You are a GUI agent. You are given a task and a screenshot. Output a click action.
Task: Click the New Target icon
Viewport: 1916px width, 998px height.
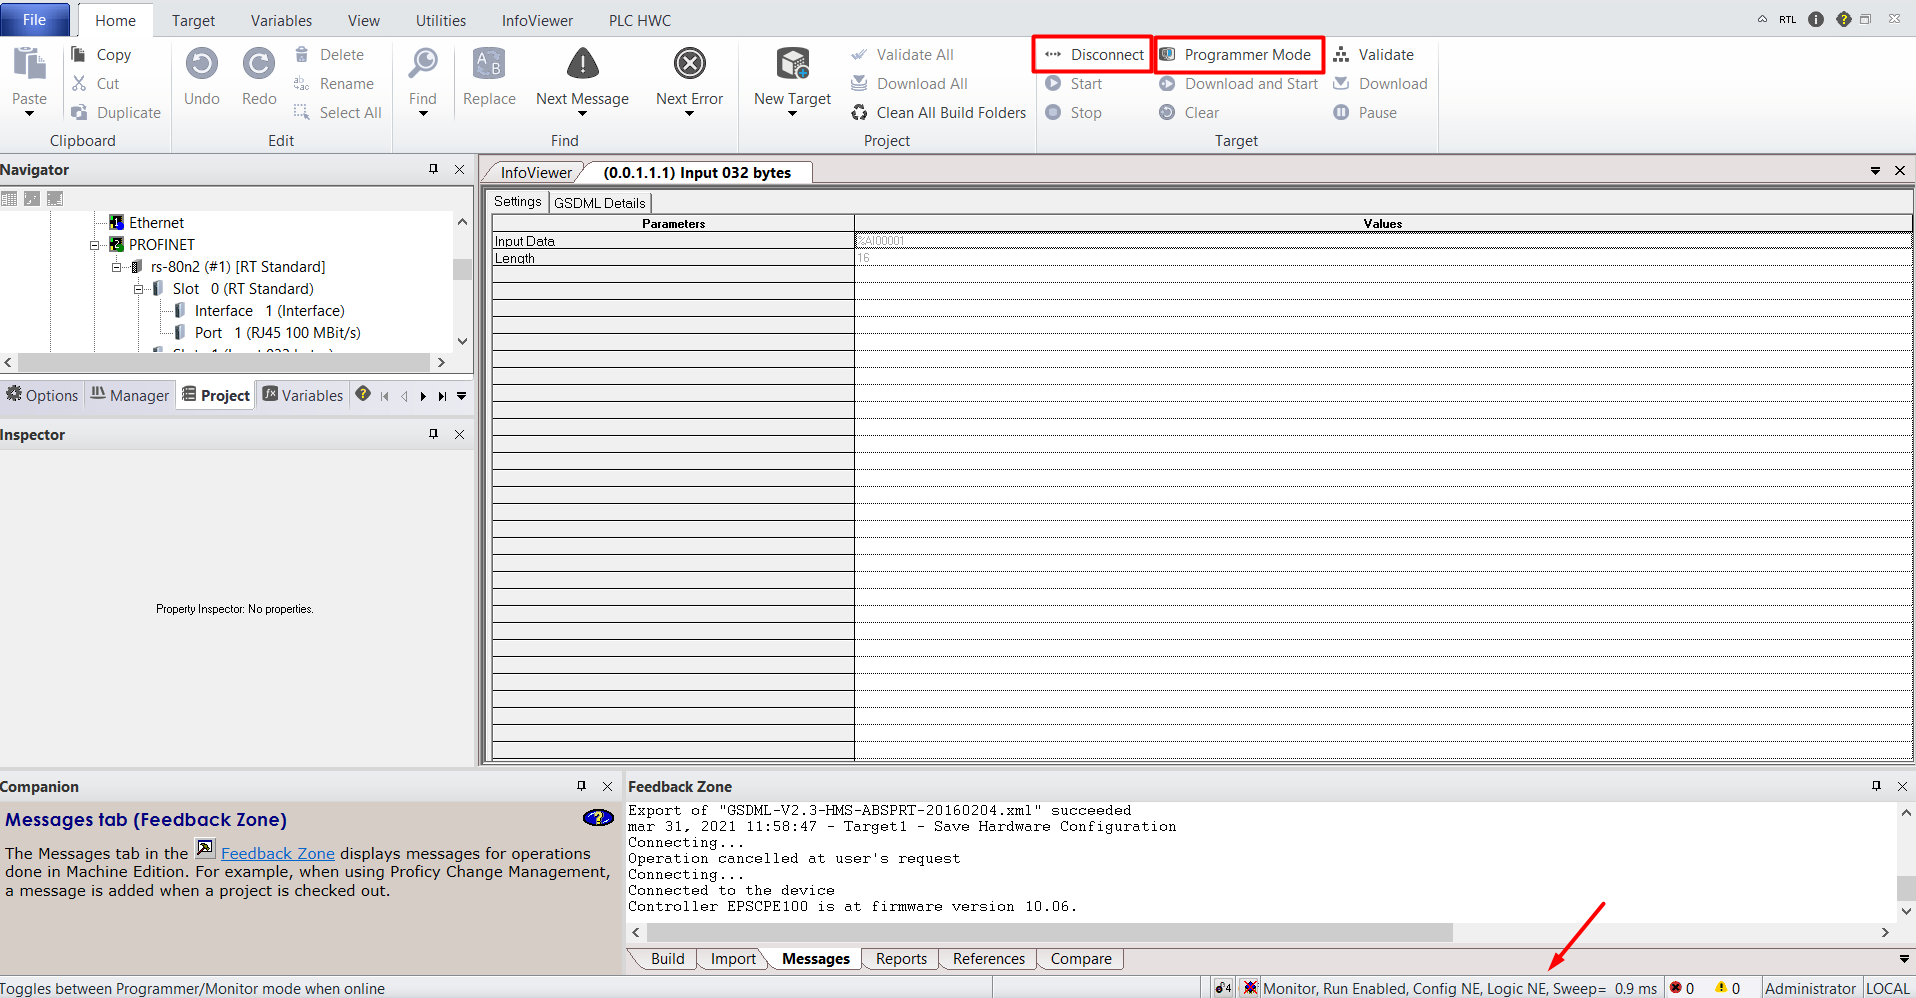click(x=792, y=64)
